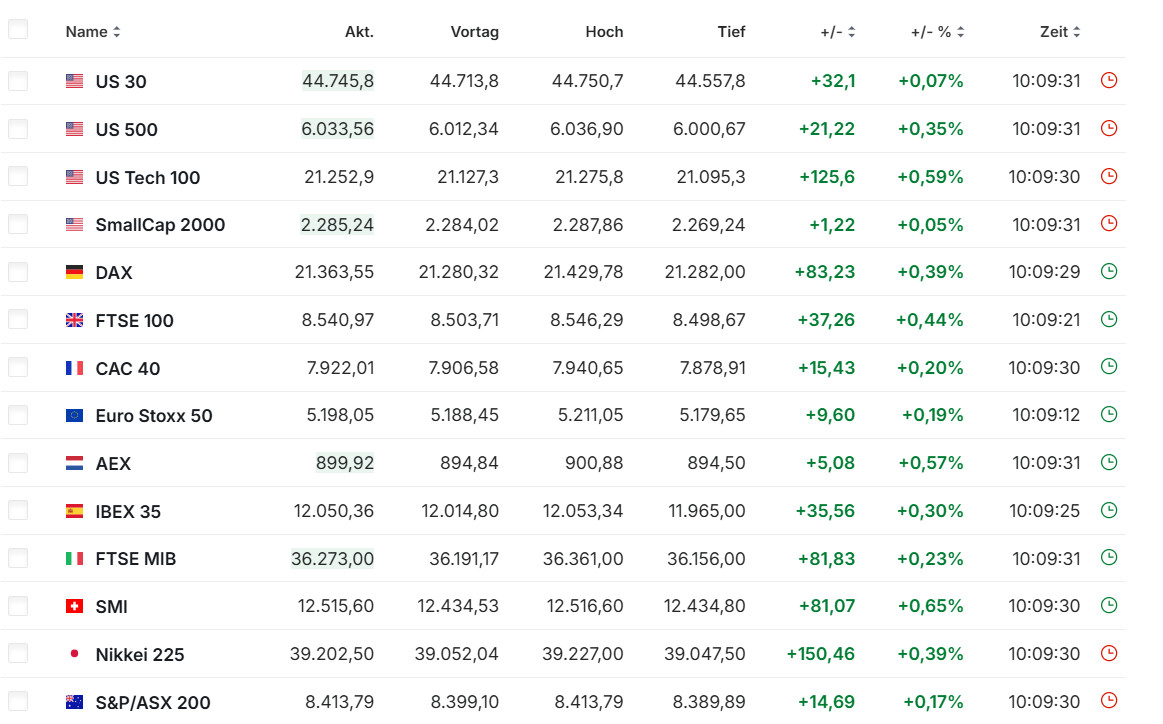1163x724 pixels.
Task: Click the clock icon in Nikkei 225 row
Action: [x=1108, y=654]
